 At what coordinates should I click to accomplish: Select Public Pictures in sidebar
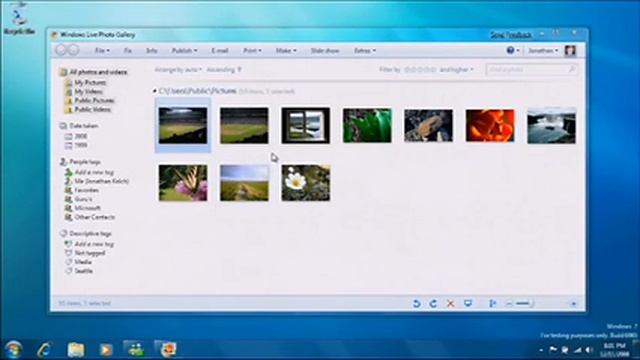tap(94, 100)
